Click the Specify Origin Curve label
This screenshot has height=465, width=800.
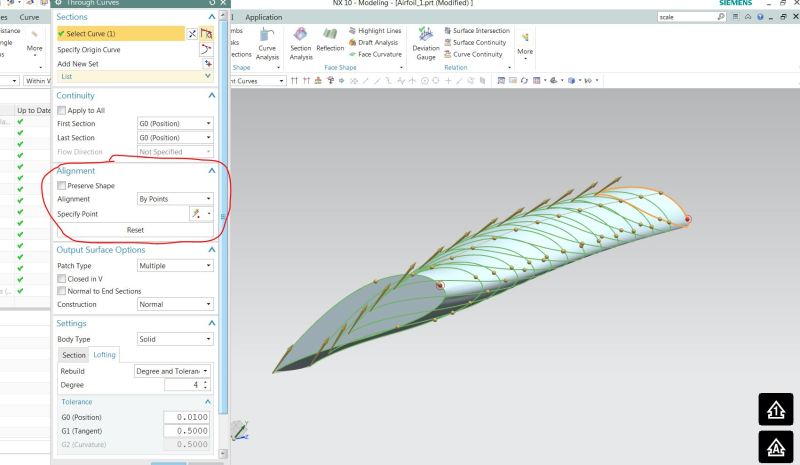point(89,50)
